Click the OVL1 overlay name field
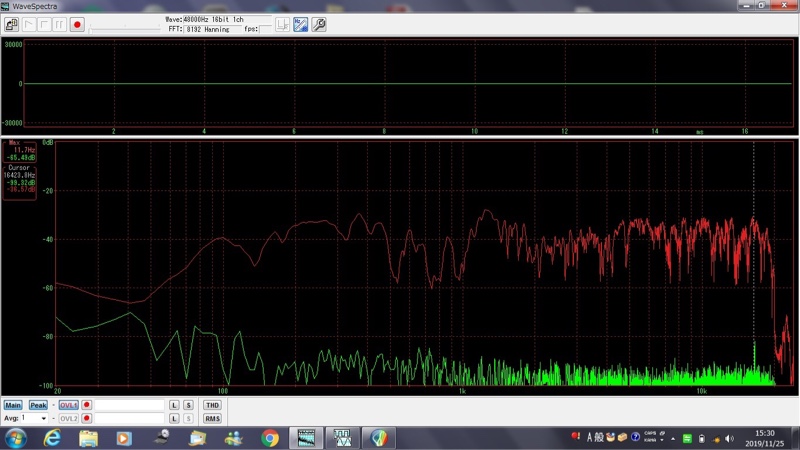The width and height of the screenshot is (800, 450). pos(130,405)
